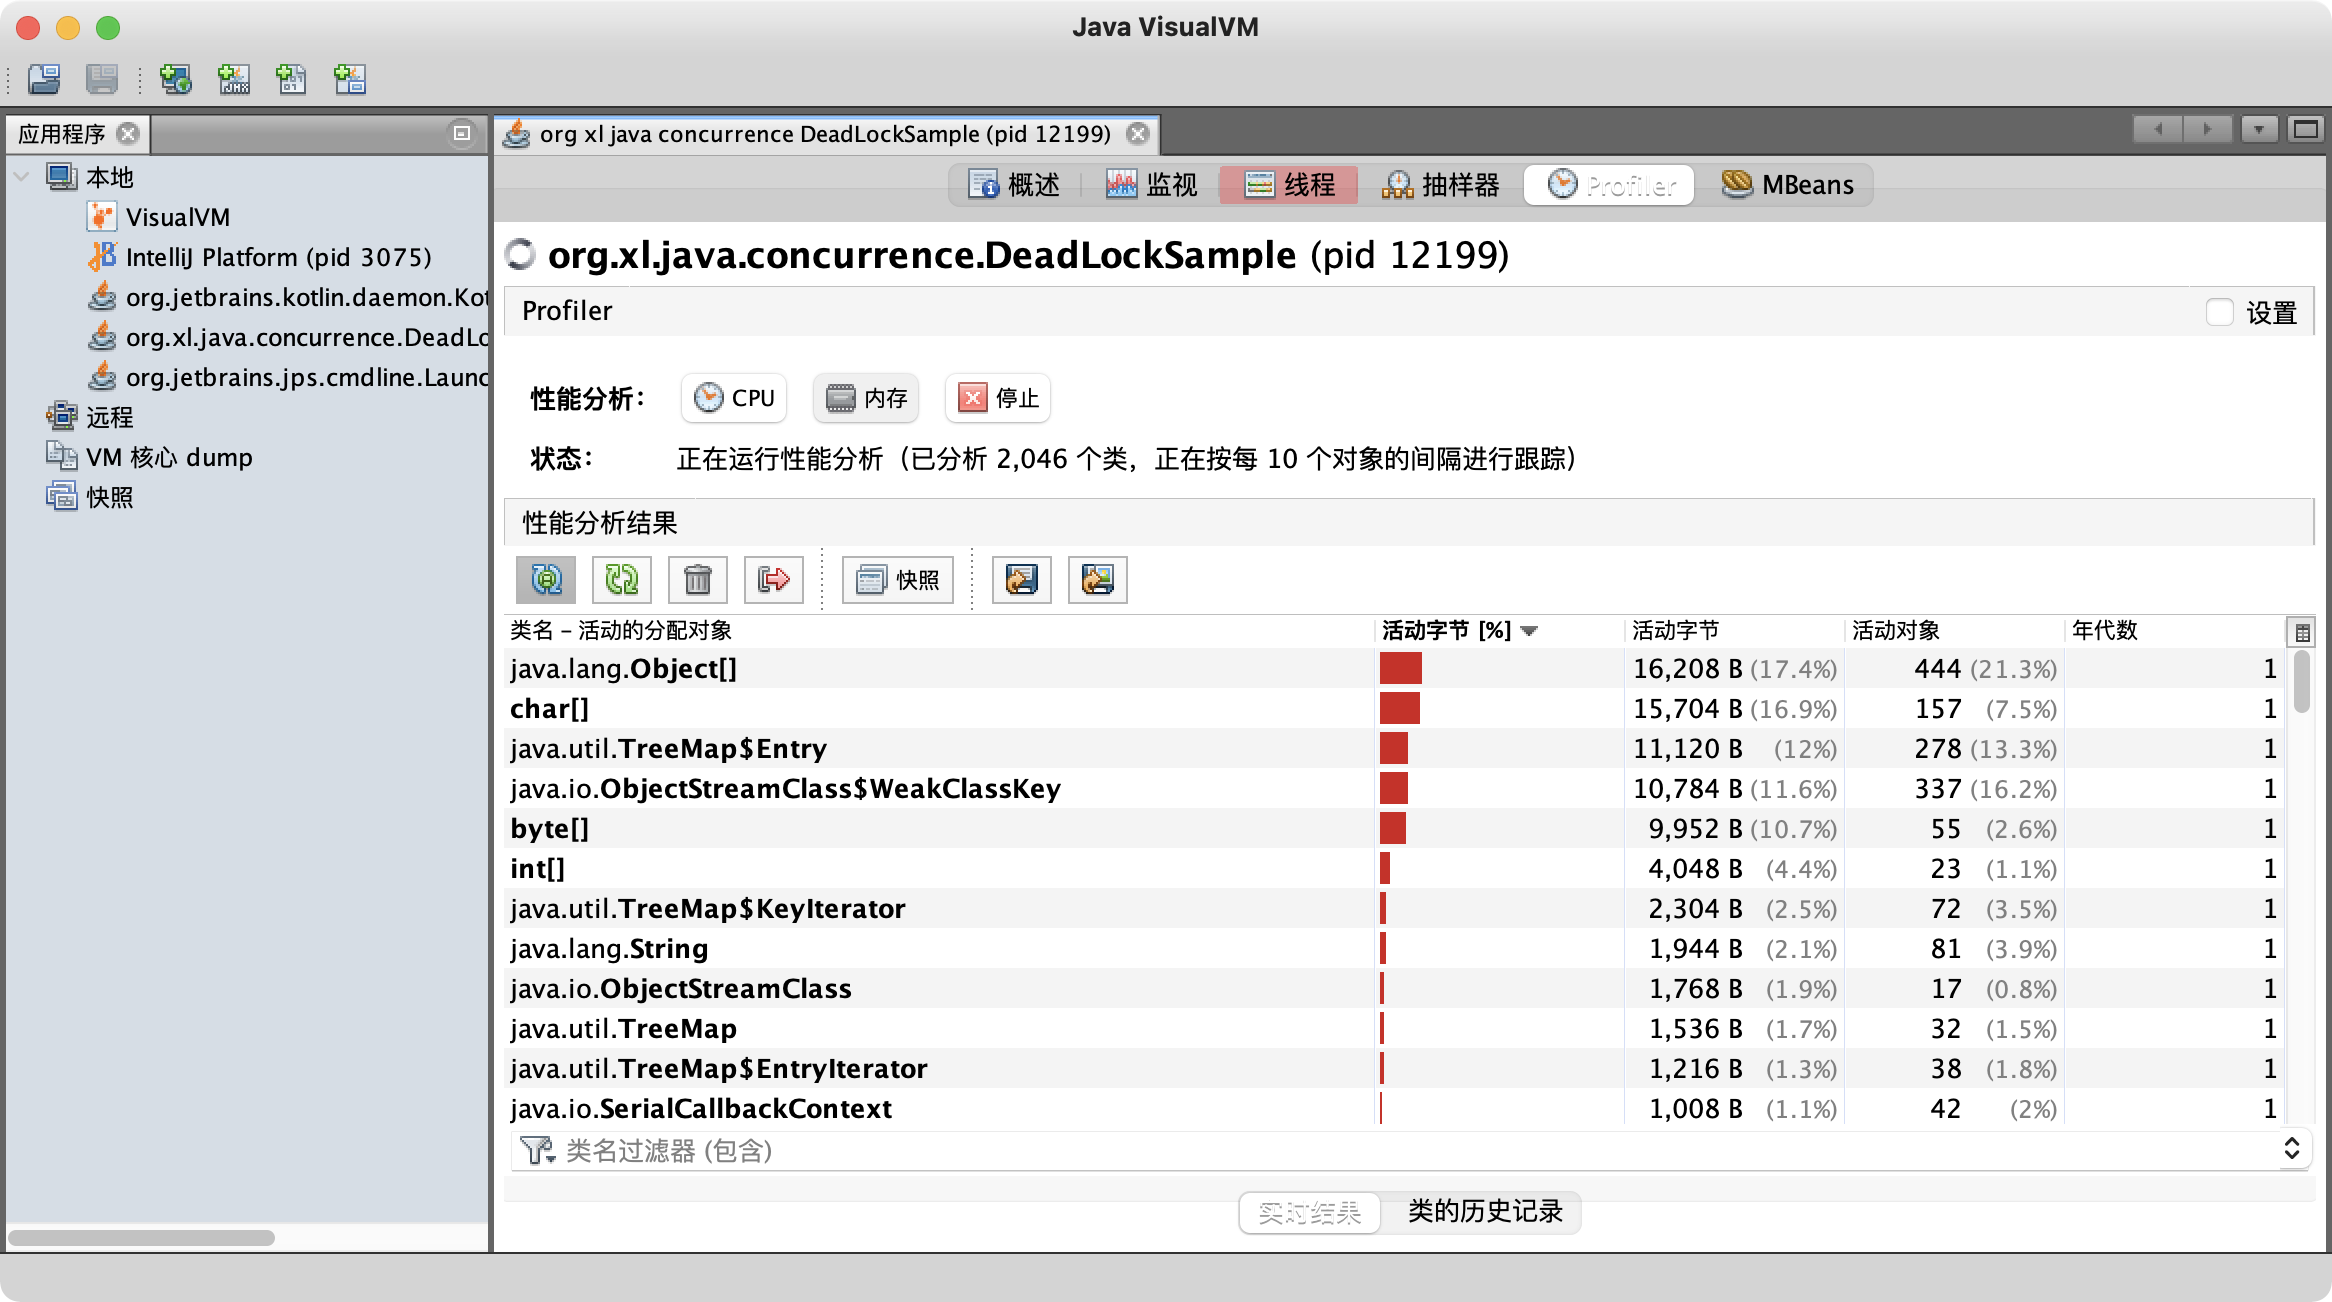Viewport: 2332px width, 1302px height.
Task: Click the trash garbage collection icon
Action: coord(698,580)
